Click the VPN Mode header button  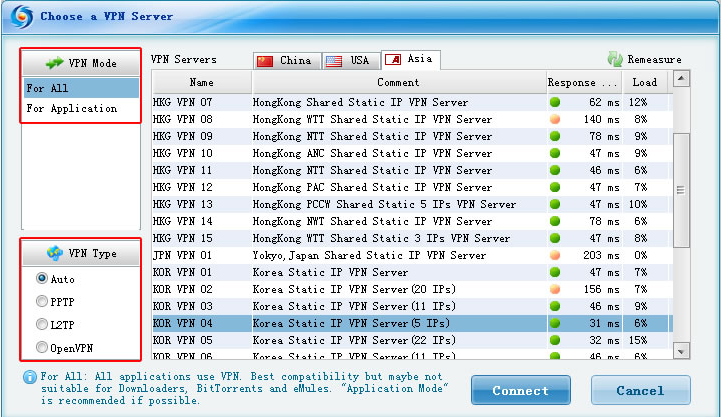[81, 63]
